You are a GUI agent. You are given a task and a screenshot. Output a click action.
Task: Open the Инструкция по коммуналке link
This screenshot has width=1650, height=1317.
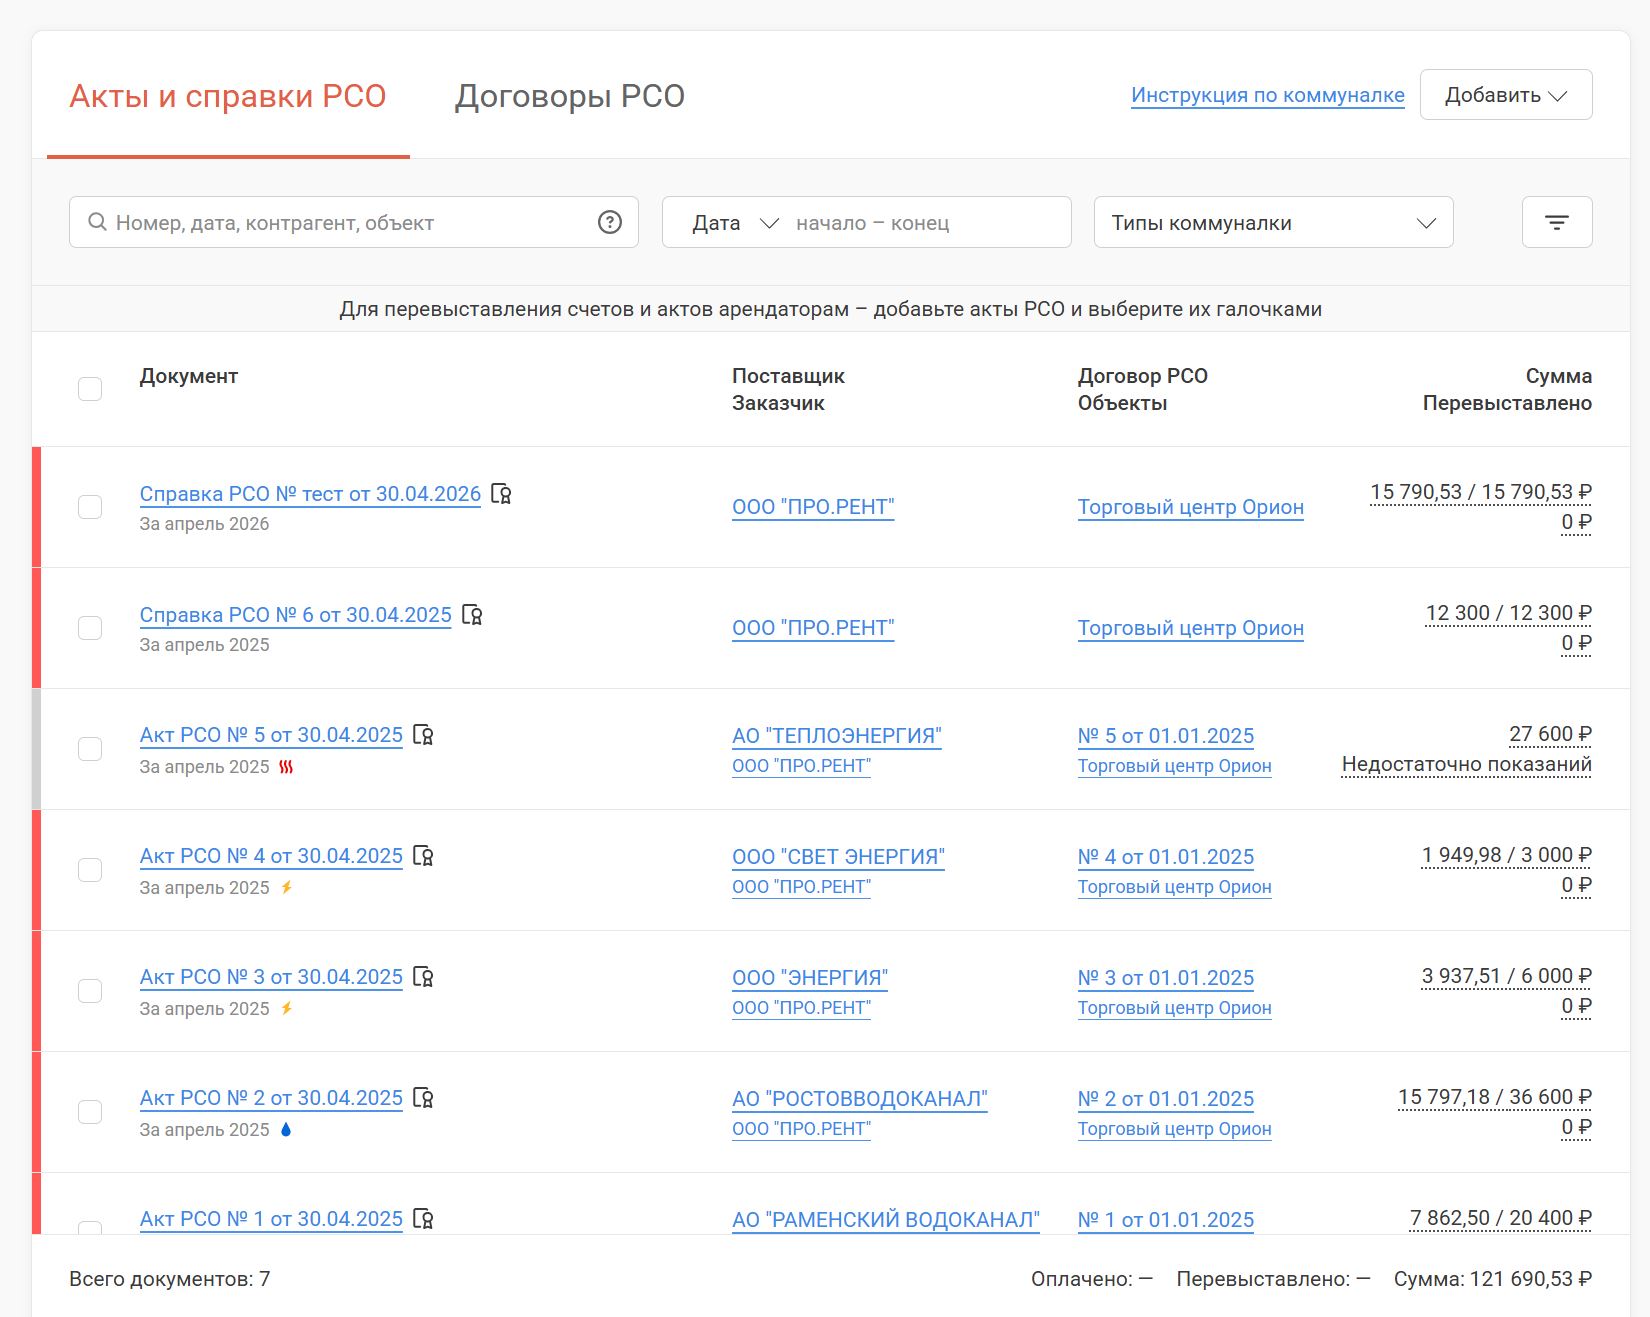coord(1268,95)
